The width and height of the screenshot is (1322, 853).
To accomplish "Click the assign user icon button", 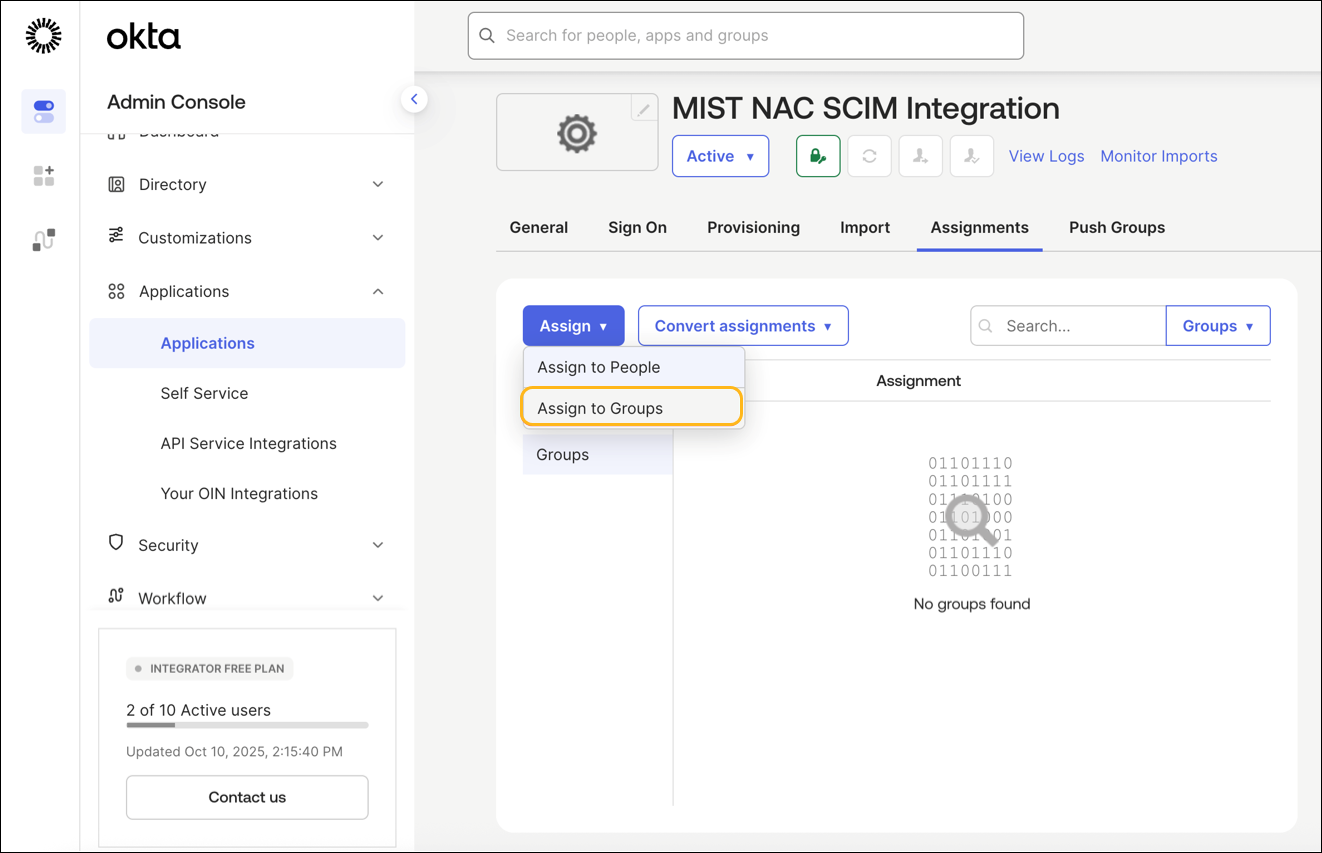I will (920, 156).
